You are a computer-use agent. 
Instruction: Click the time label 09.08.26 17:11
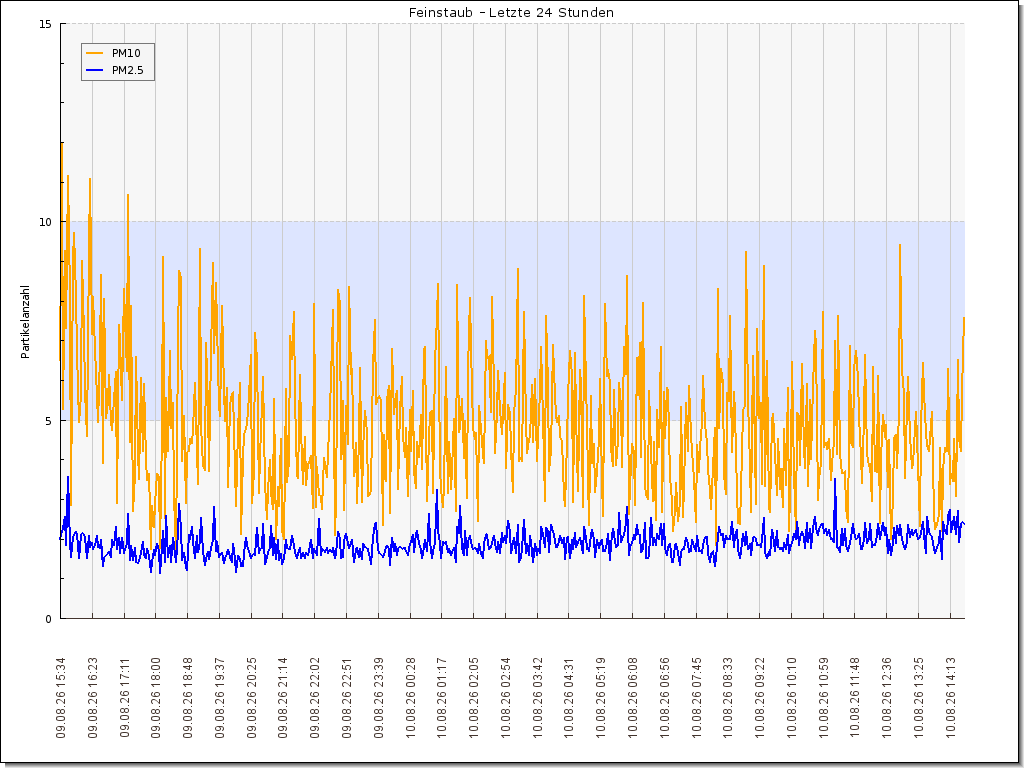point(125,697)
